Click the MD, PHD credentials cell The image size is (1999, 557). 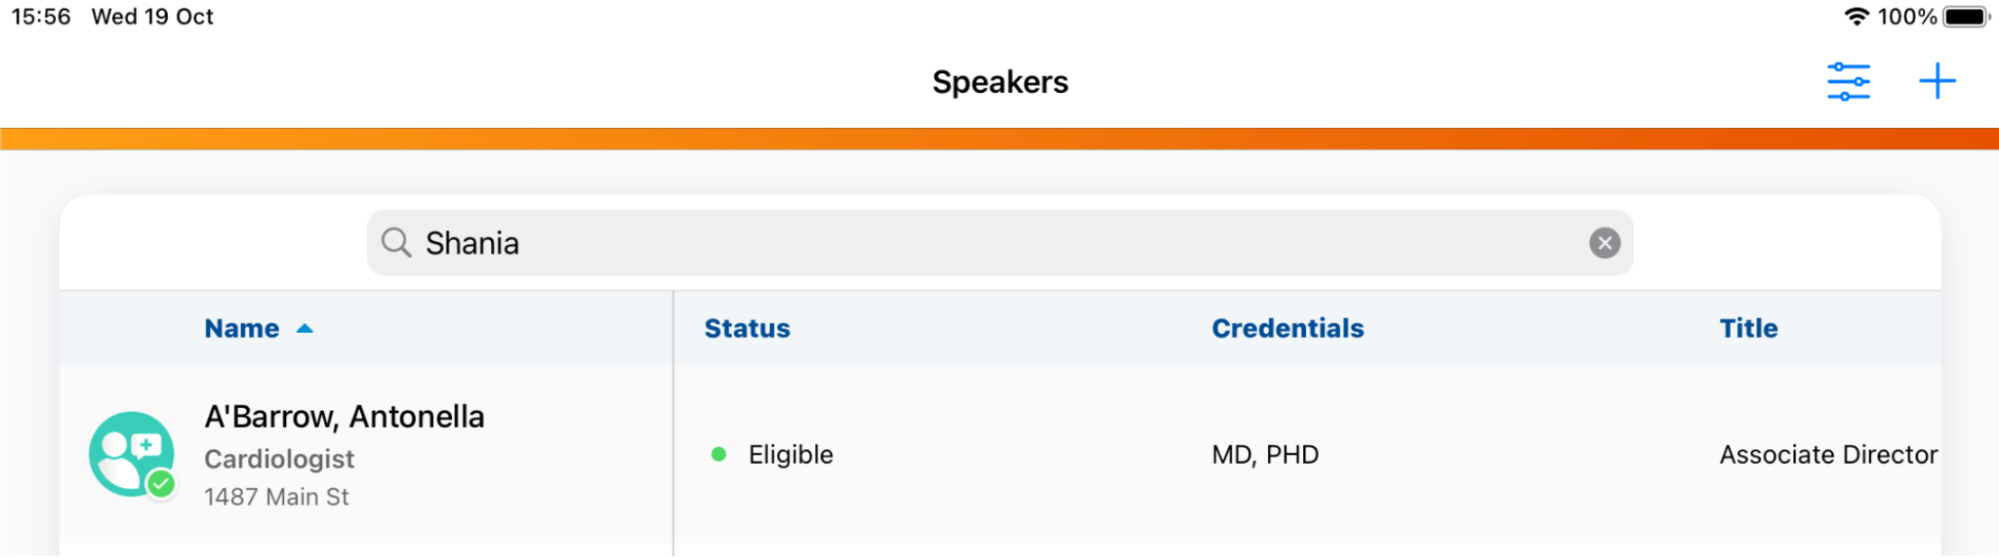[x=1265, y=455]
